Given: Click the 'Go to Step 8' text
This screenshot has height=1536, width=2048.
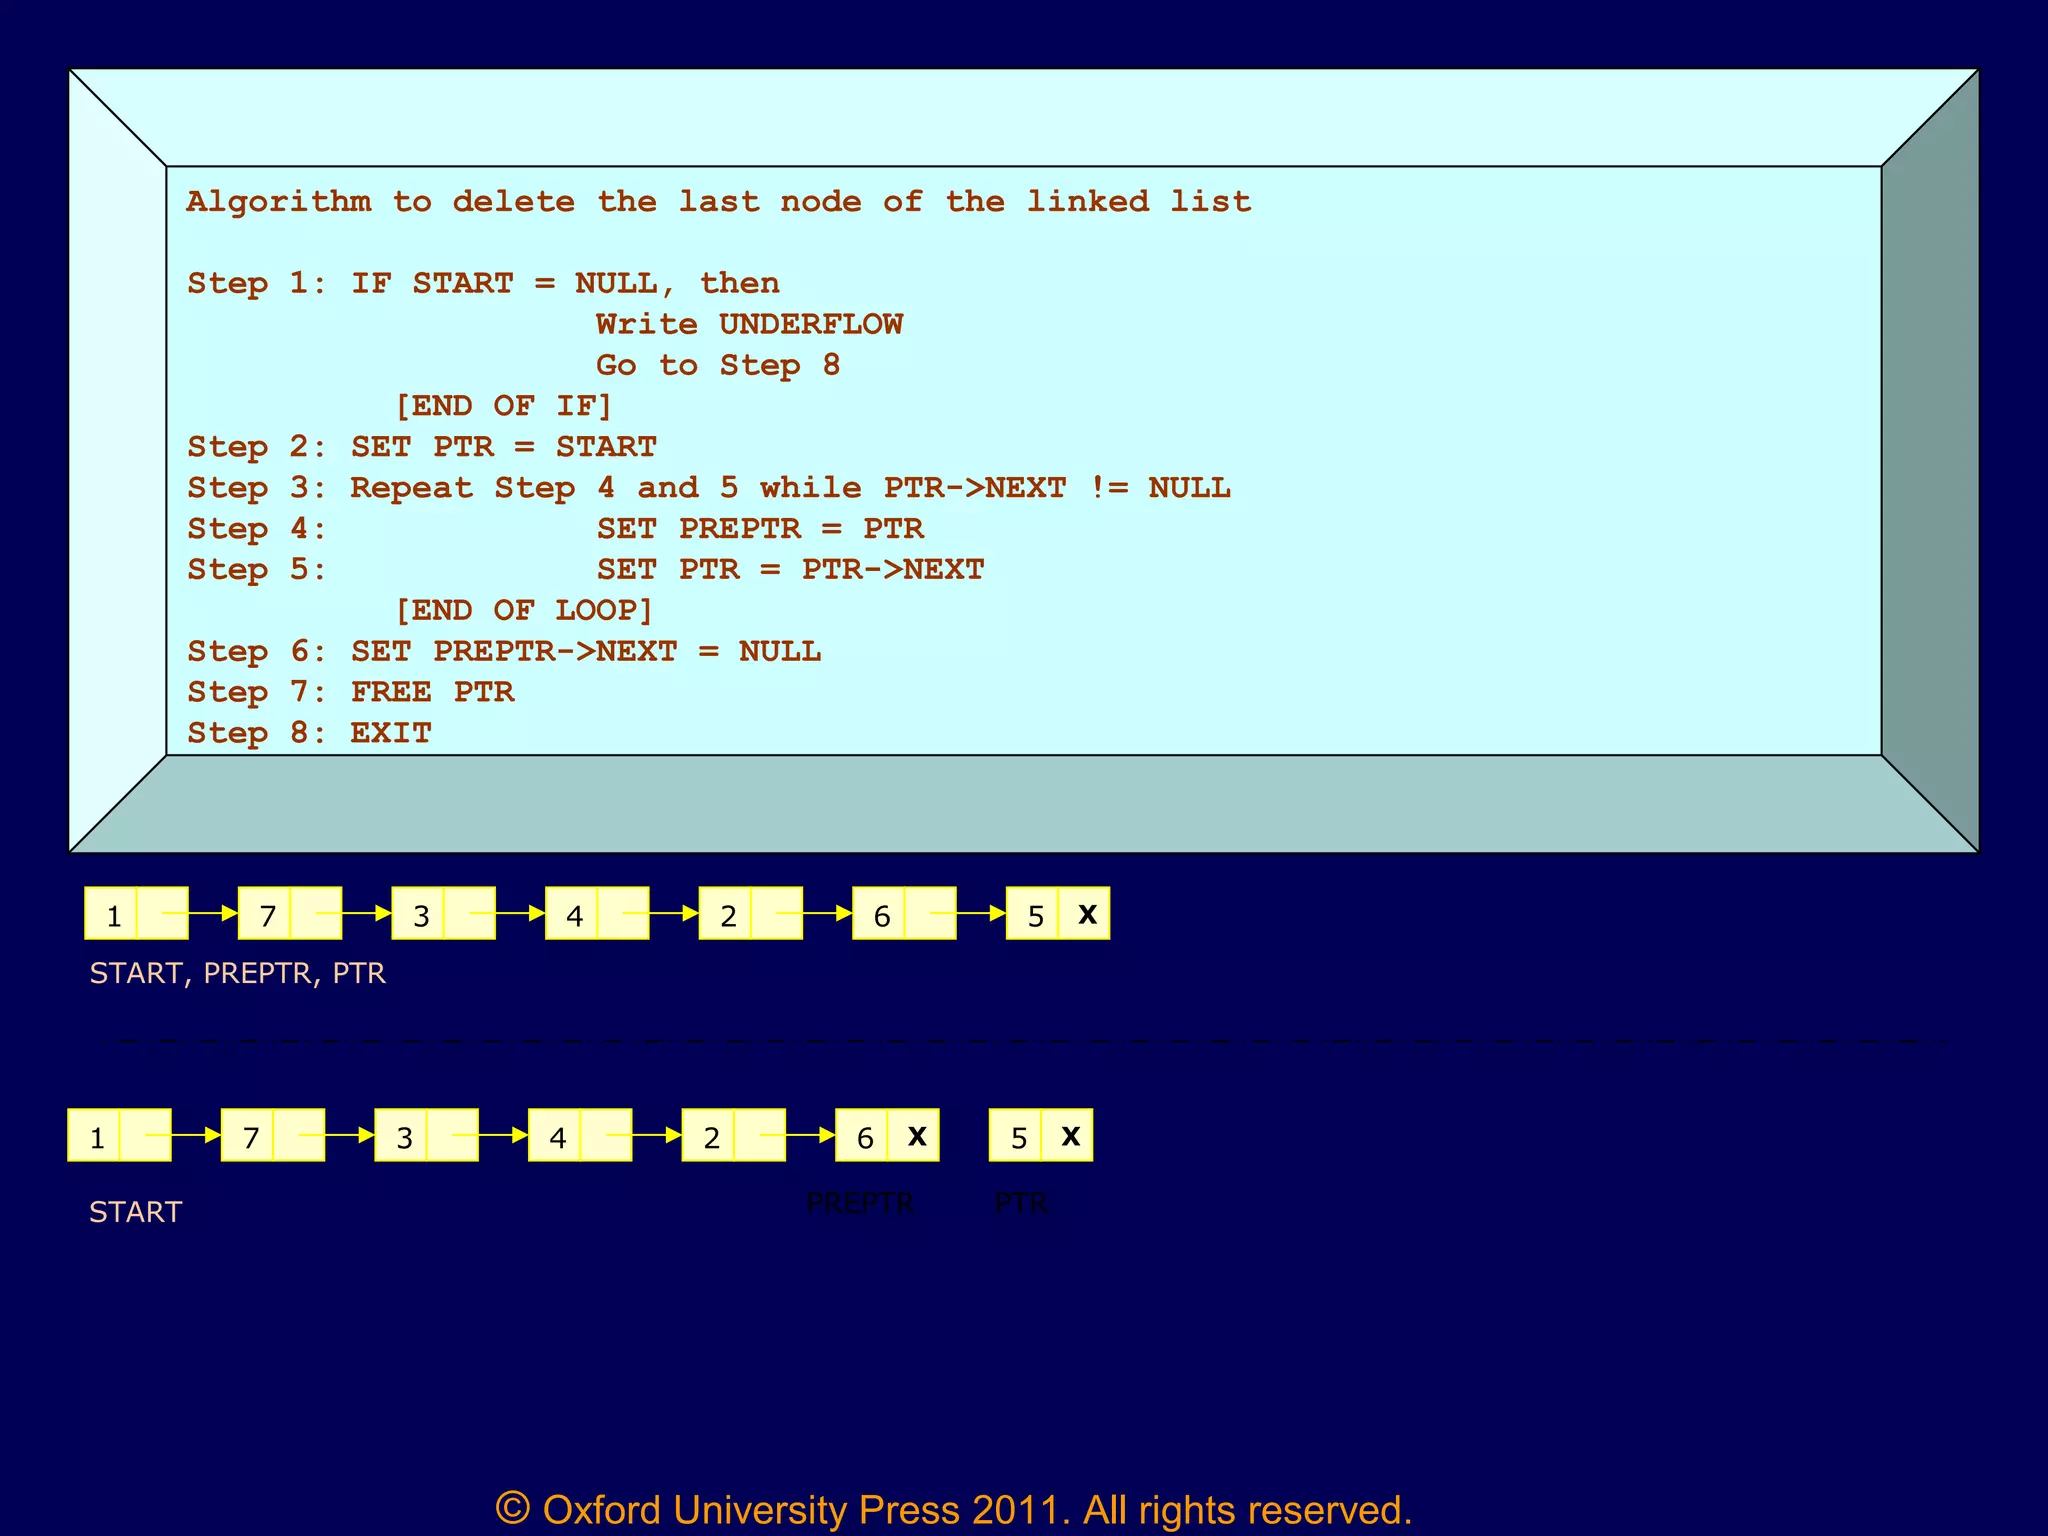Looking at the screenshot, I should 717,366.
